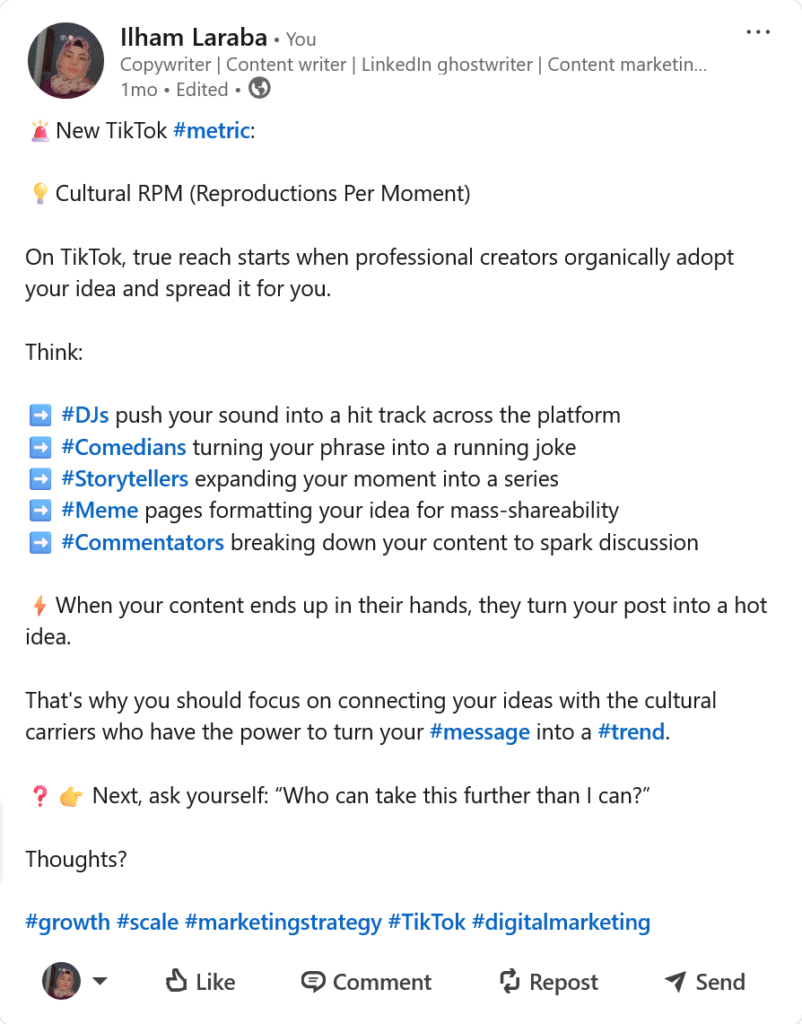Open the #message hashtag

pos(479,732)
